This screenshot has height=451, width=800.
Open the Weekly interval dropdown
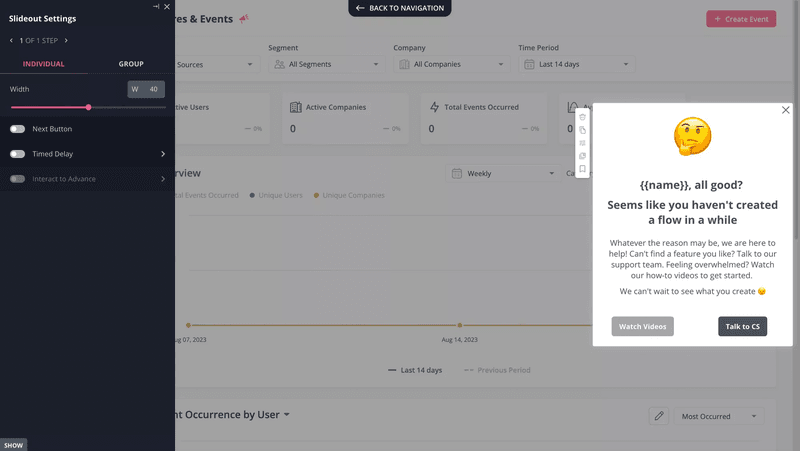[503, 173]
